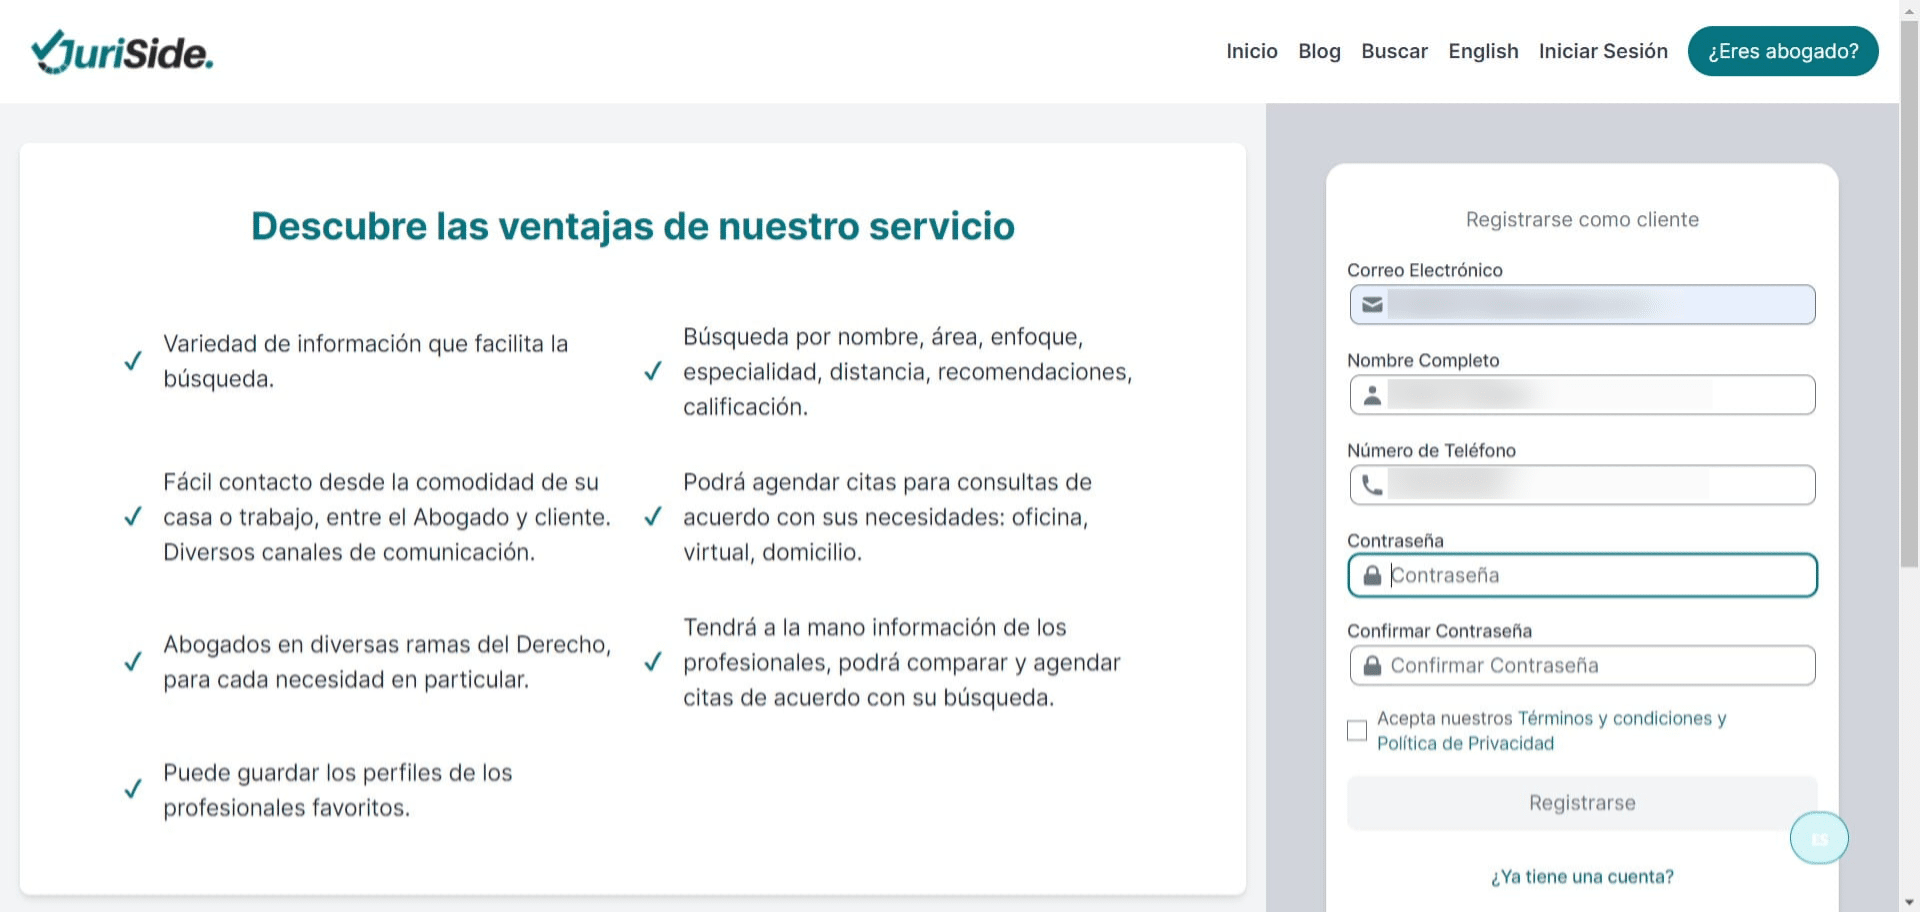Click the phone icon in Número de Teléfono field
The height and width of the screenshot is (912, 1920).
pyautogui.click(x=1372, y=484)
